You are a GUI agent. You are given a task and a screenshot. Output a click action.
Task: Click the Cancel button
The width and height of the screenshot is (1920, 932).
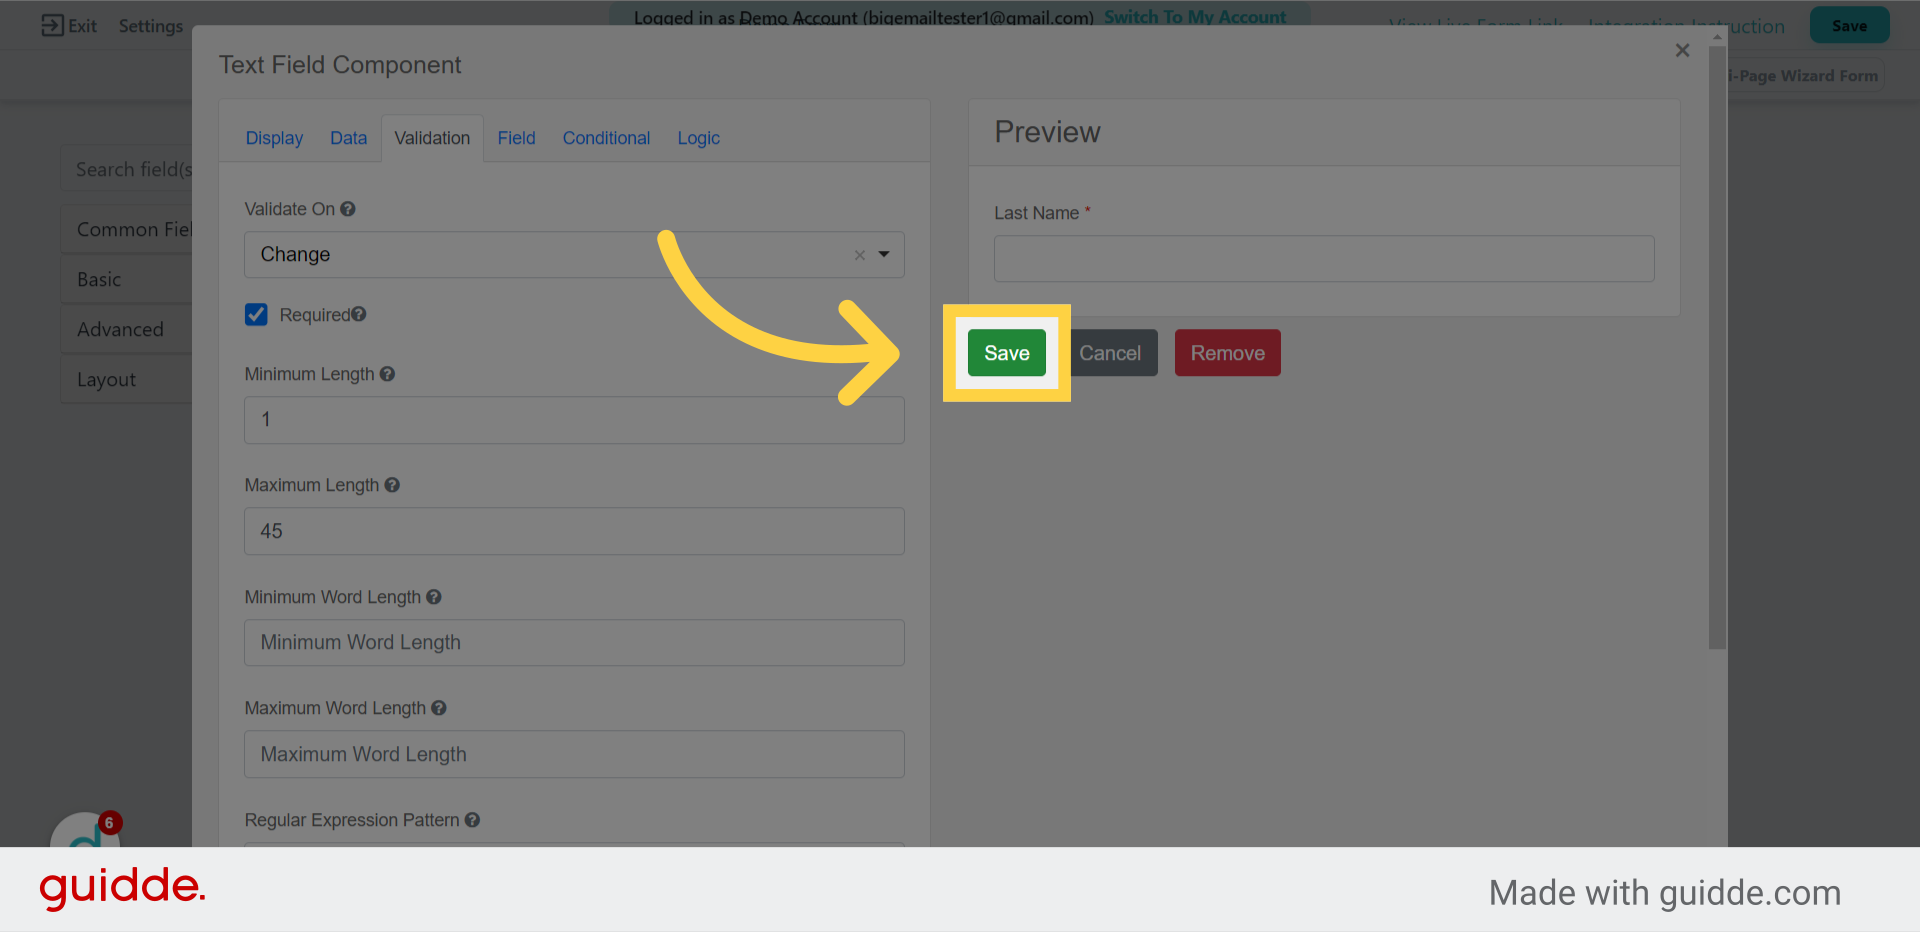pos(1110,353)
